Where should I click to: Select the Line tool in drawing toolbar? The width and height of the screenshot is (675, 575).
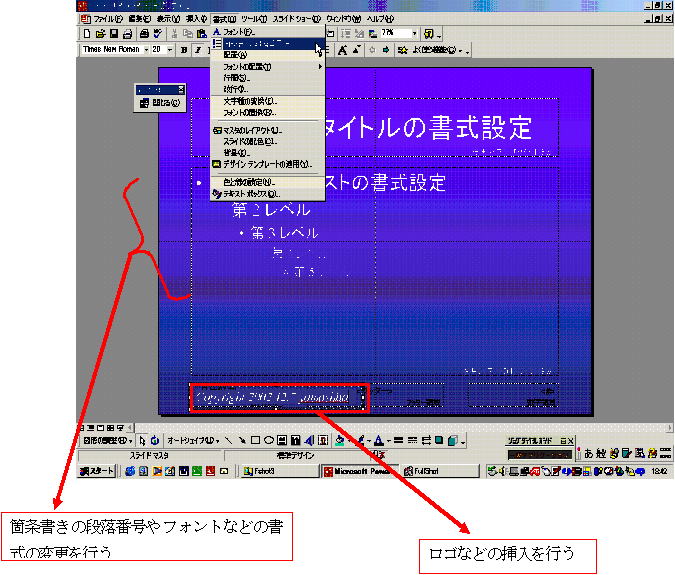click(x=229, y=440)
